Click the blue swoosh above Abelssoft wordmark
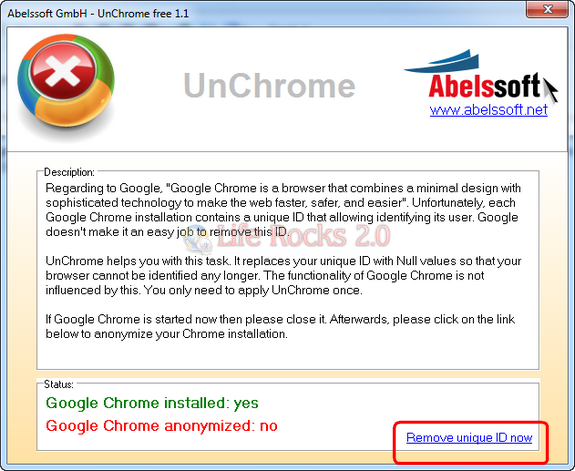The height and width of the screenshot is (471, 575). click(x=442, y=61)
